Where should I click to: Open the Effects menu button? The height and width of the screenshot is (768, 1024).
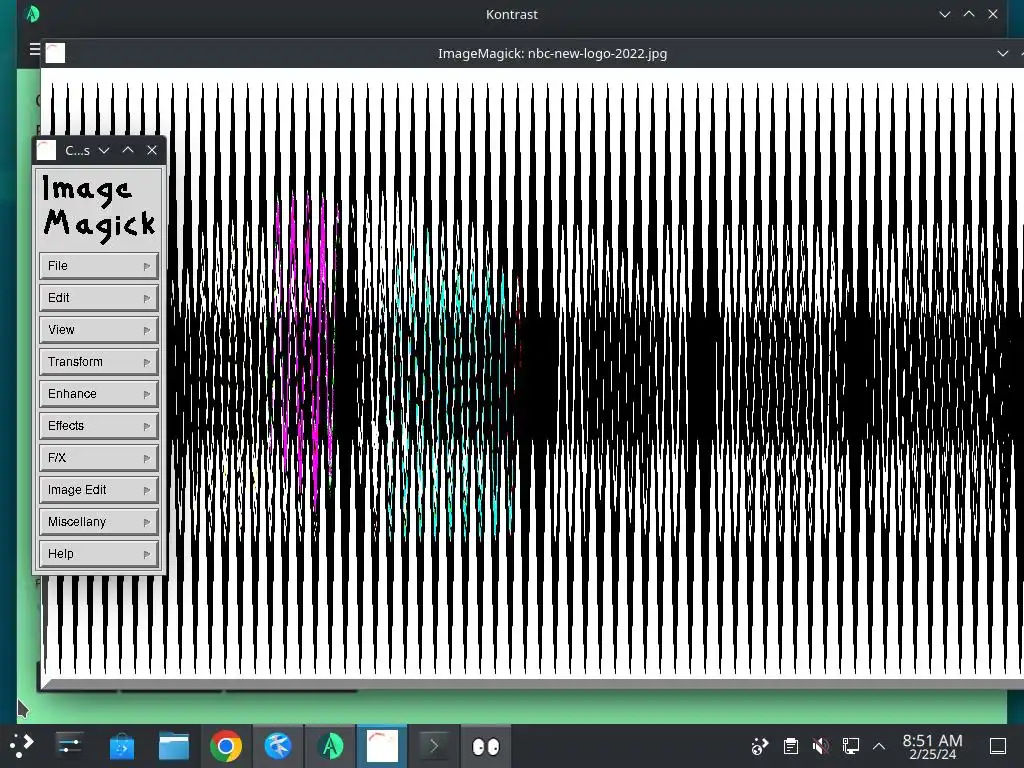pyautogui.click(x=99, y=426)
